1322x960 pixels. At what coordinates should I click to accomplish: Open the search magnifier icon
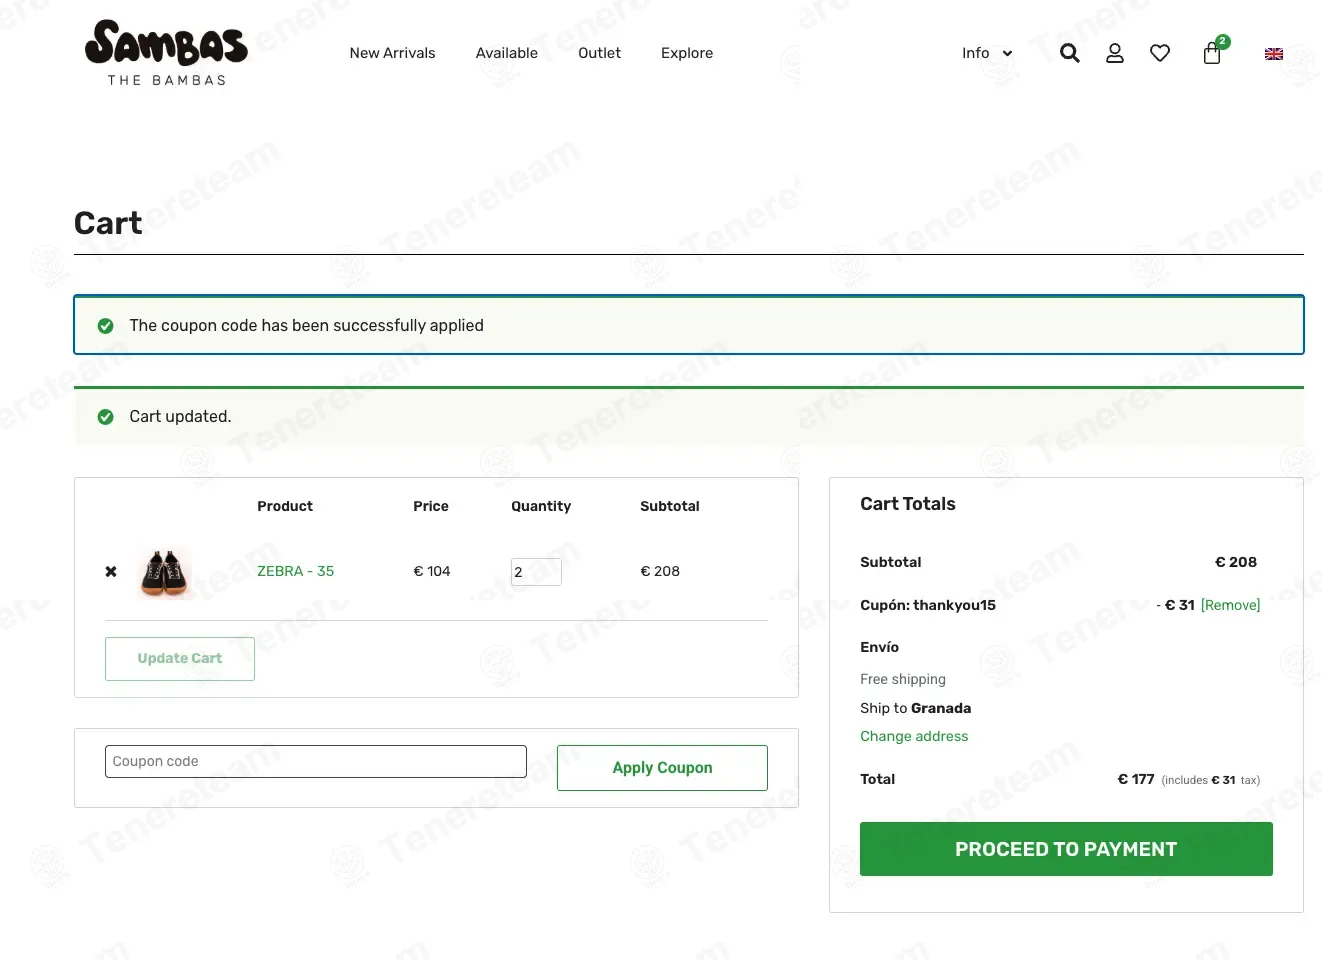[x=1070, y=53]
